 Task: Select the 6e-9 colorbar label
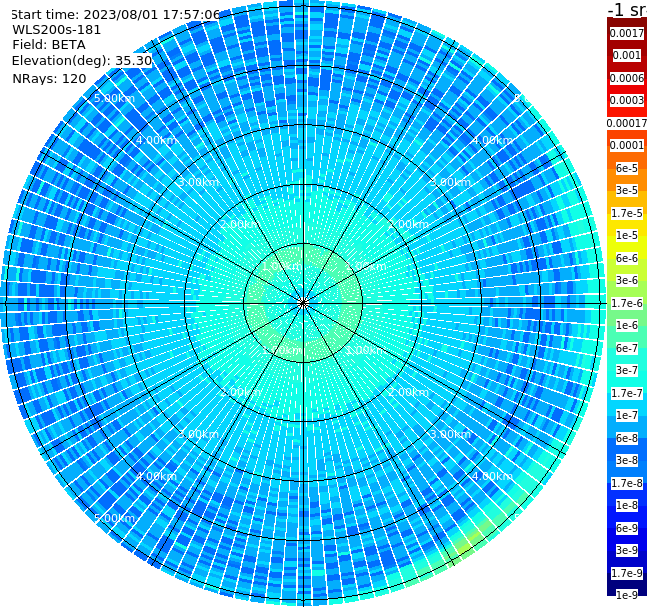click(x=627, y=528)
